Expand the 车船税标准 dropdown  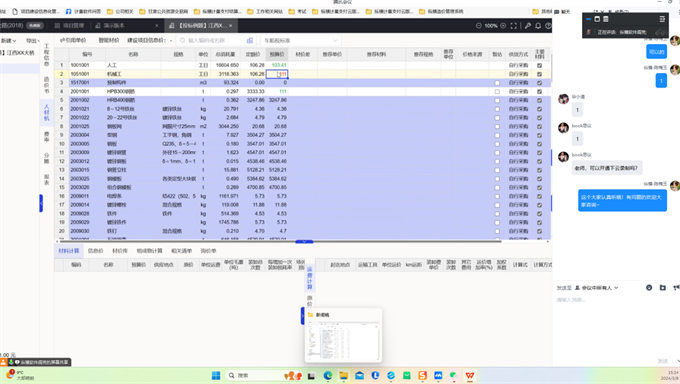pyautogui.click(x=301, y=40)
